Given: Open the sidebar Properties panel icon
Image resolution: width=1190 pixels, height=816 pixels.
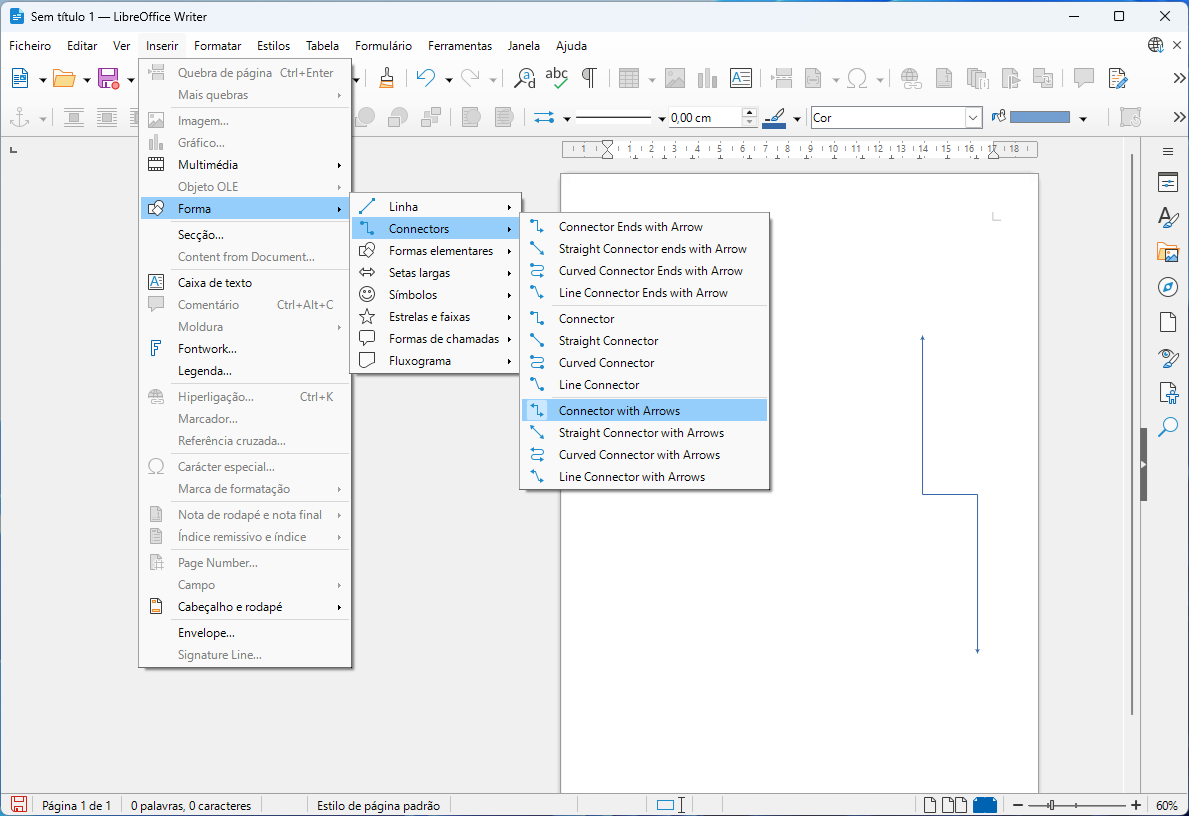Looking at the screenshot, I should (1168, 182).
